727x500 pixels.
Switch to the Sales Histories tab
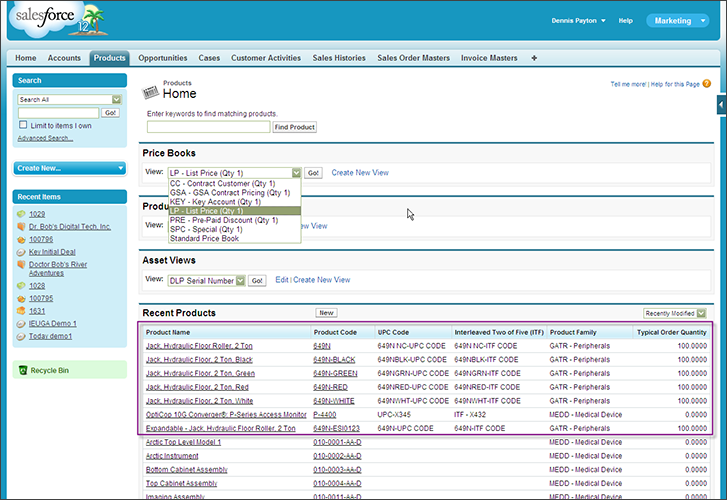(339, 58)
